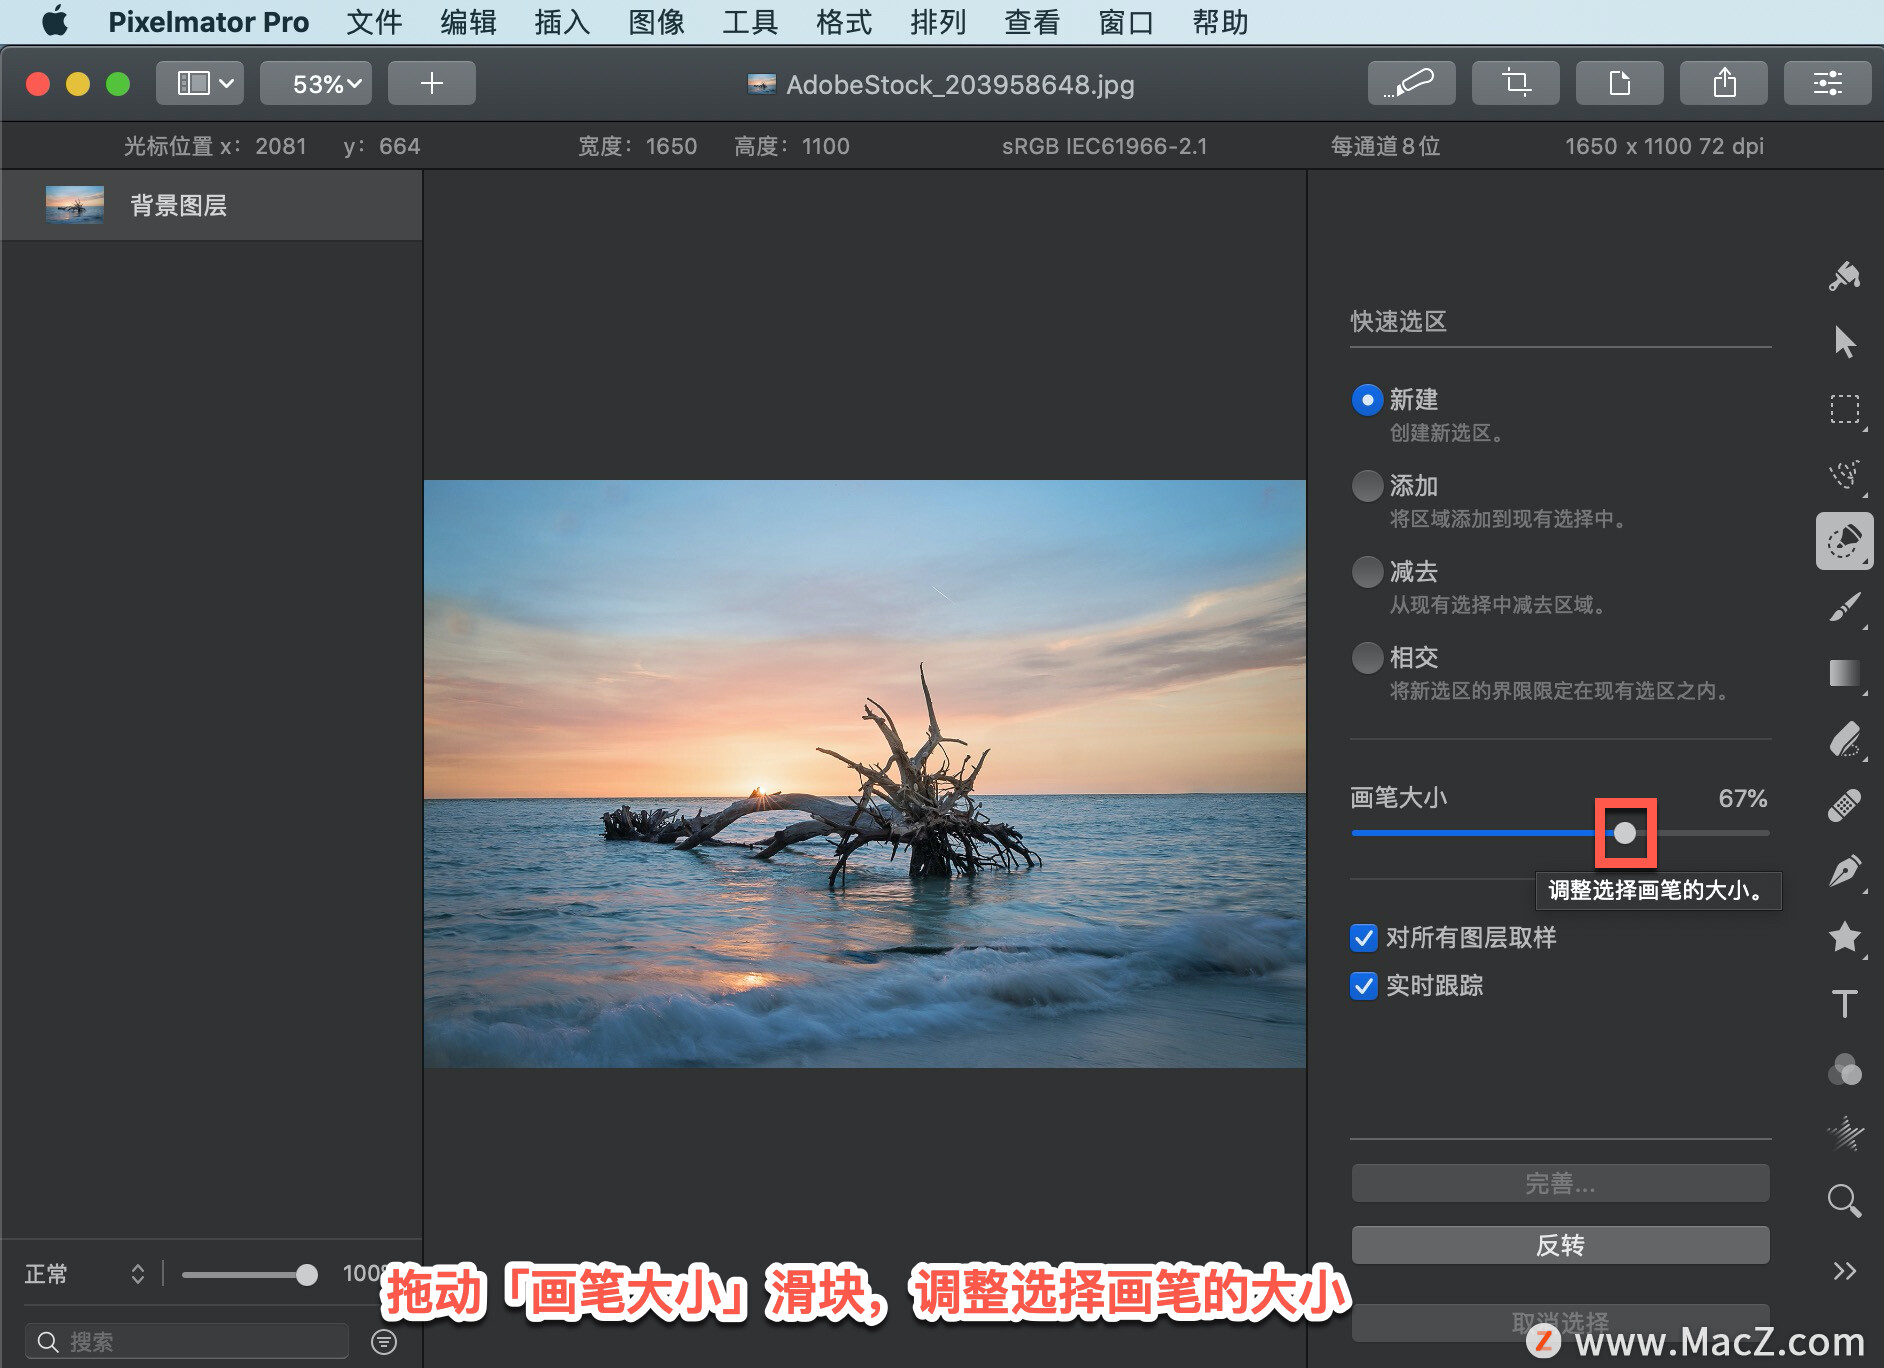Open the zoom level 53% dropdown

(315, 83)
